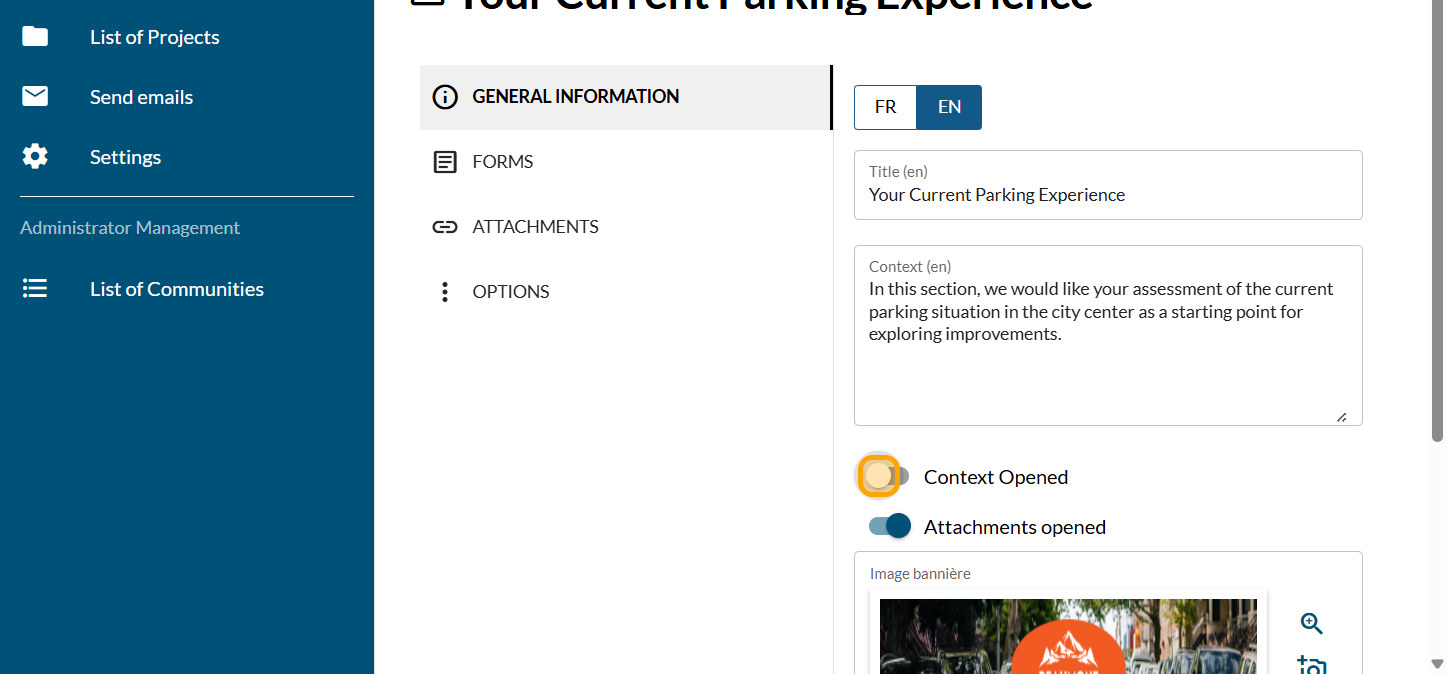Open the ATTACHMENTS tab
This screenshot has height=674, width=1447.
point(535,227)
